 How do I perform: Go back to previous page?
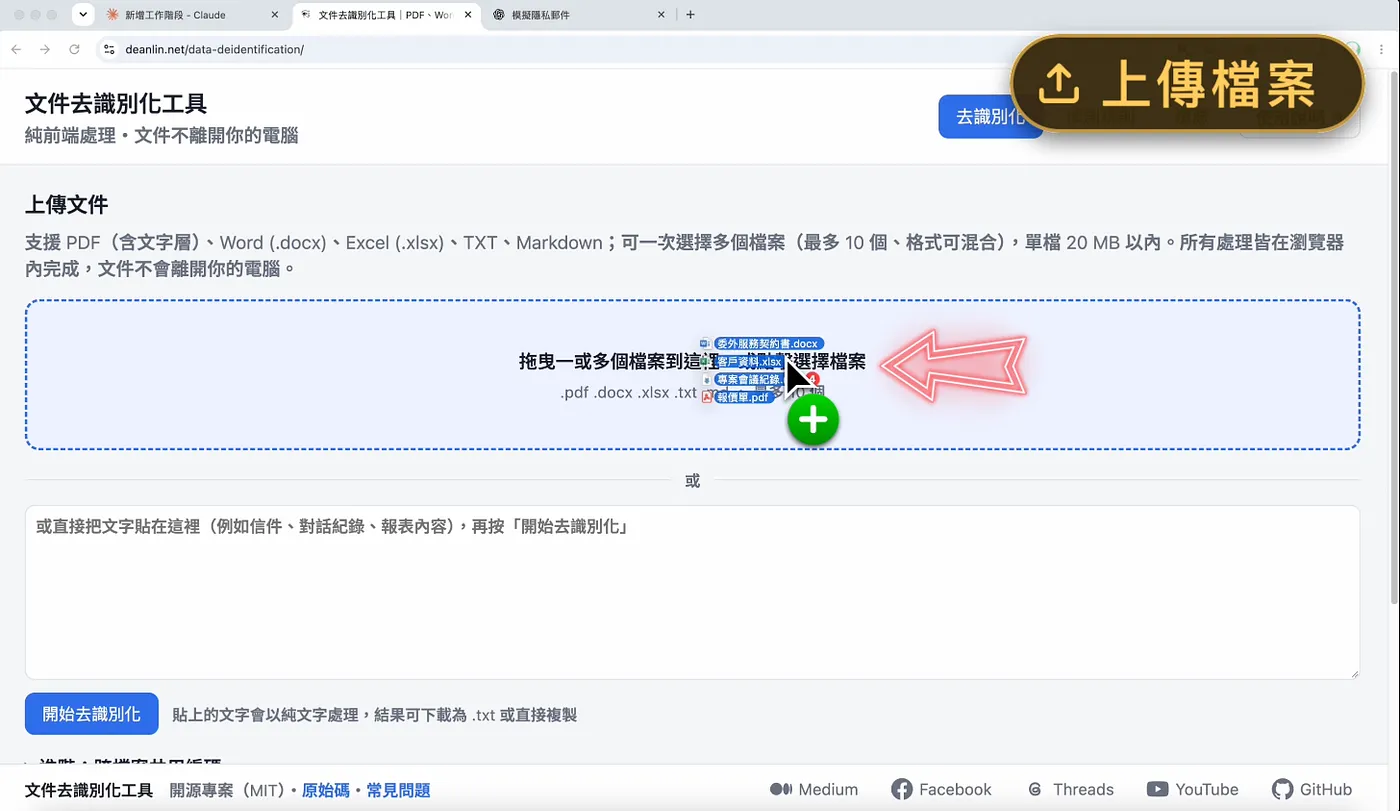click(16, 49)
